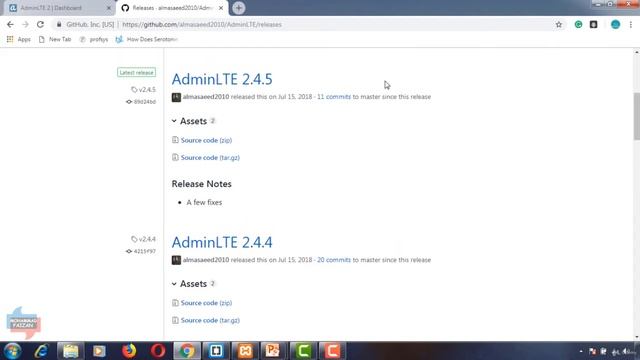640x360 pixels.
Task: Open a new browser tab
Action: (x=239, y=8)
